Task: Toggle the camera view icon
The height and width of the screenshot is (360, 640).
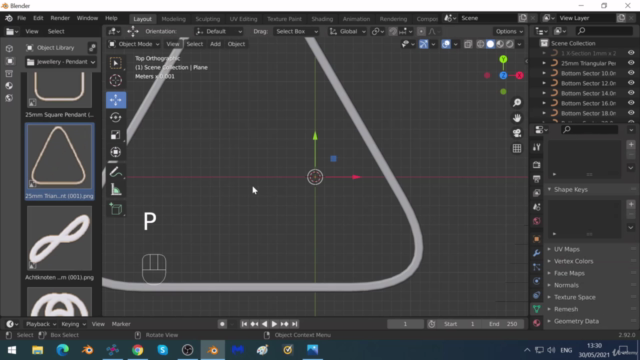Action: 517,133
